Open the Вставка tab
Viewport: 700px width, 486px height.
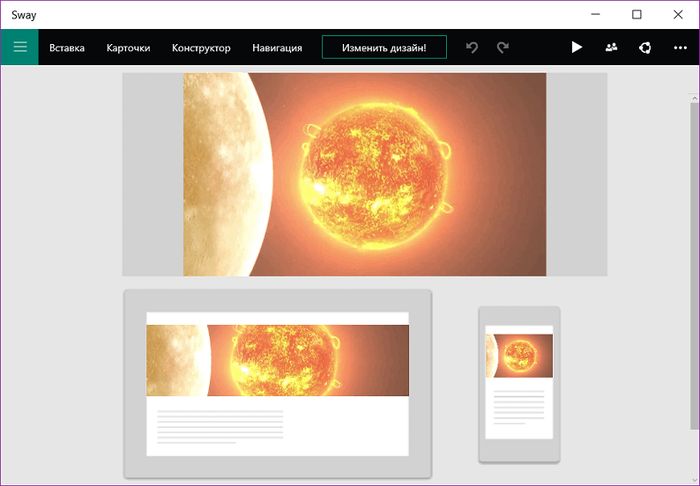(67, 47)
